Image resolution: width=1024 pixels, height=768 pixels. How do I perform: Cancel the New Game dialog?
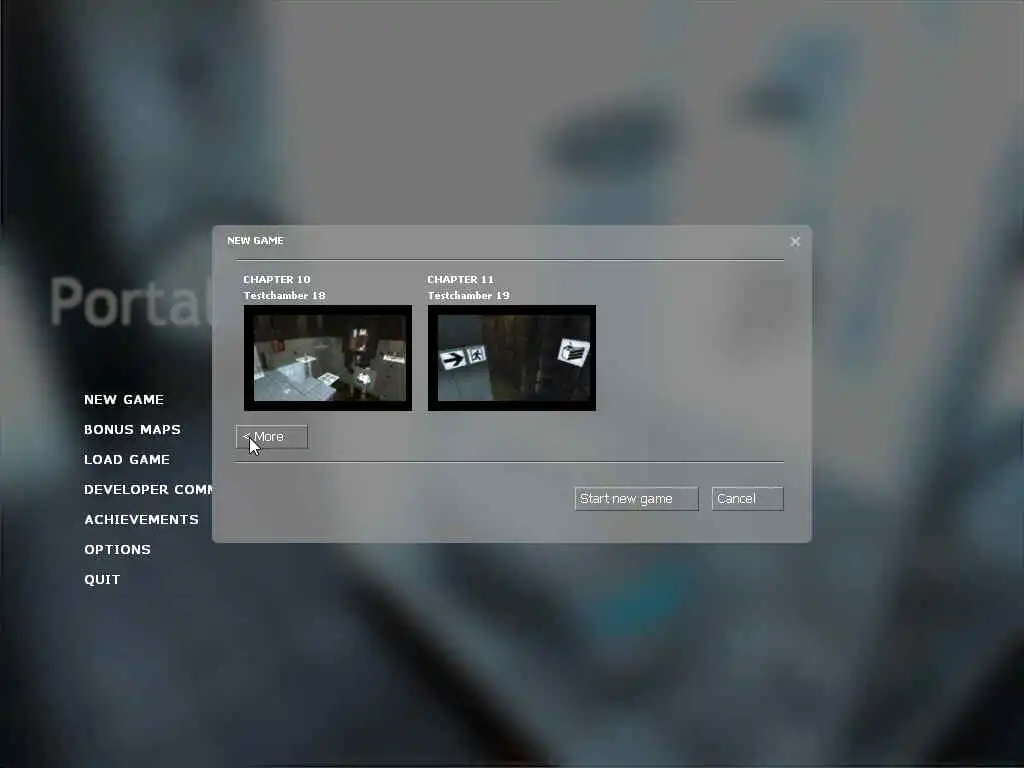click(748, 499)
